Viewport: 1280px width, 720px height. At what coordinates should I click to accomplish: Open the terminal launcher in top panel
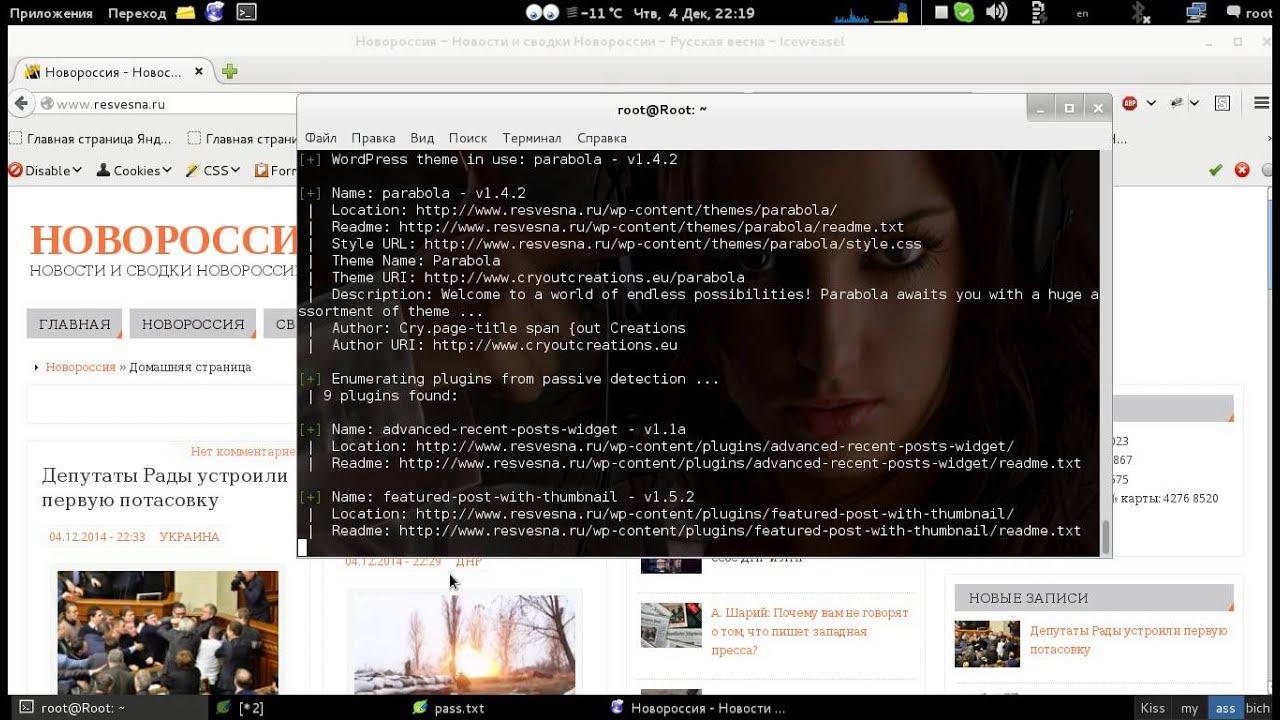click(245, 12)
